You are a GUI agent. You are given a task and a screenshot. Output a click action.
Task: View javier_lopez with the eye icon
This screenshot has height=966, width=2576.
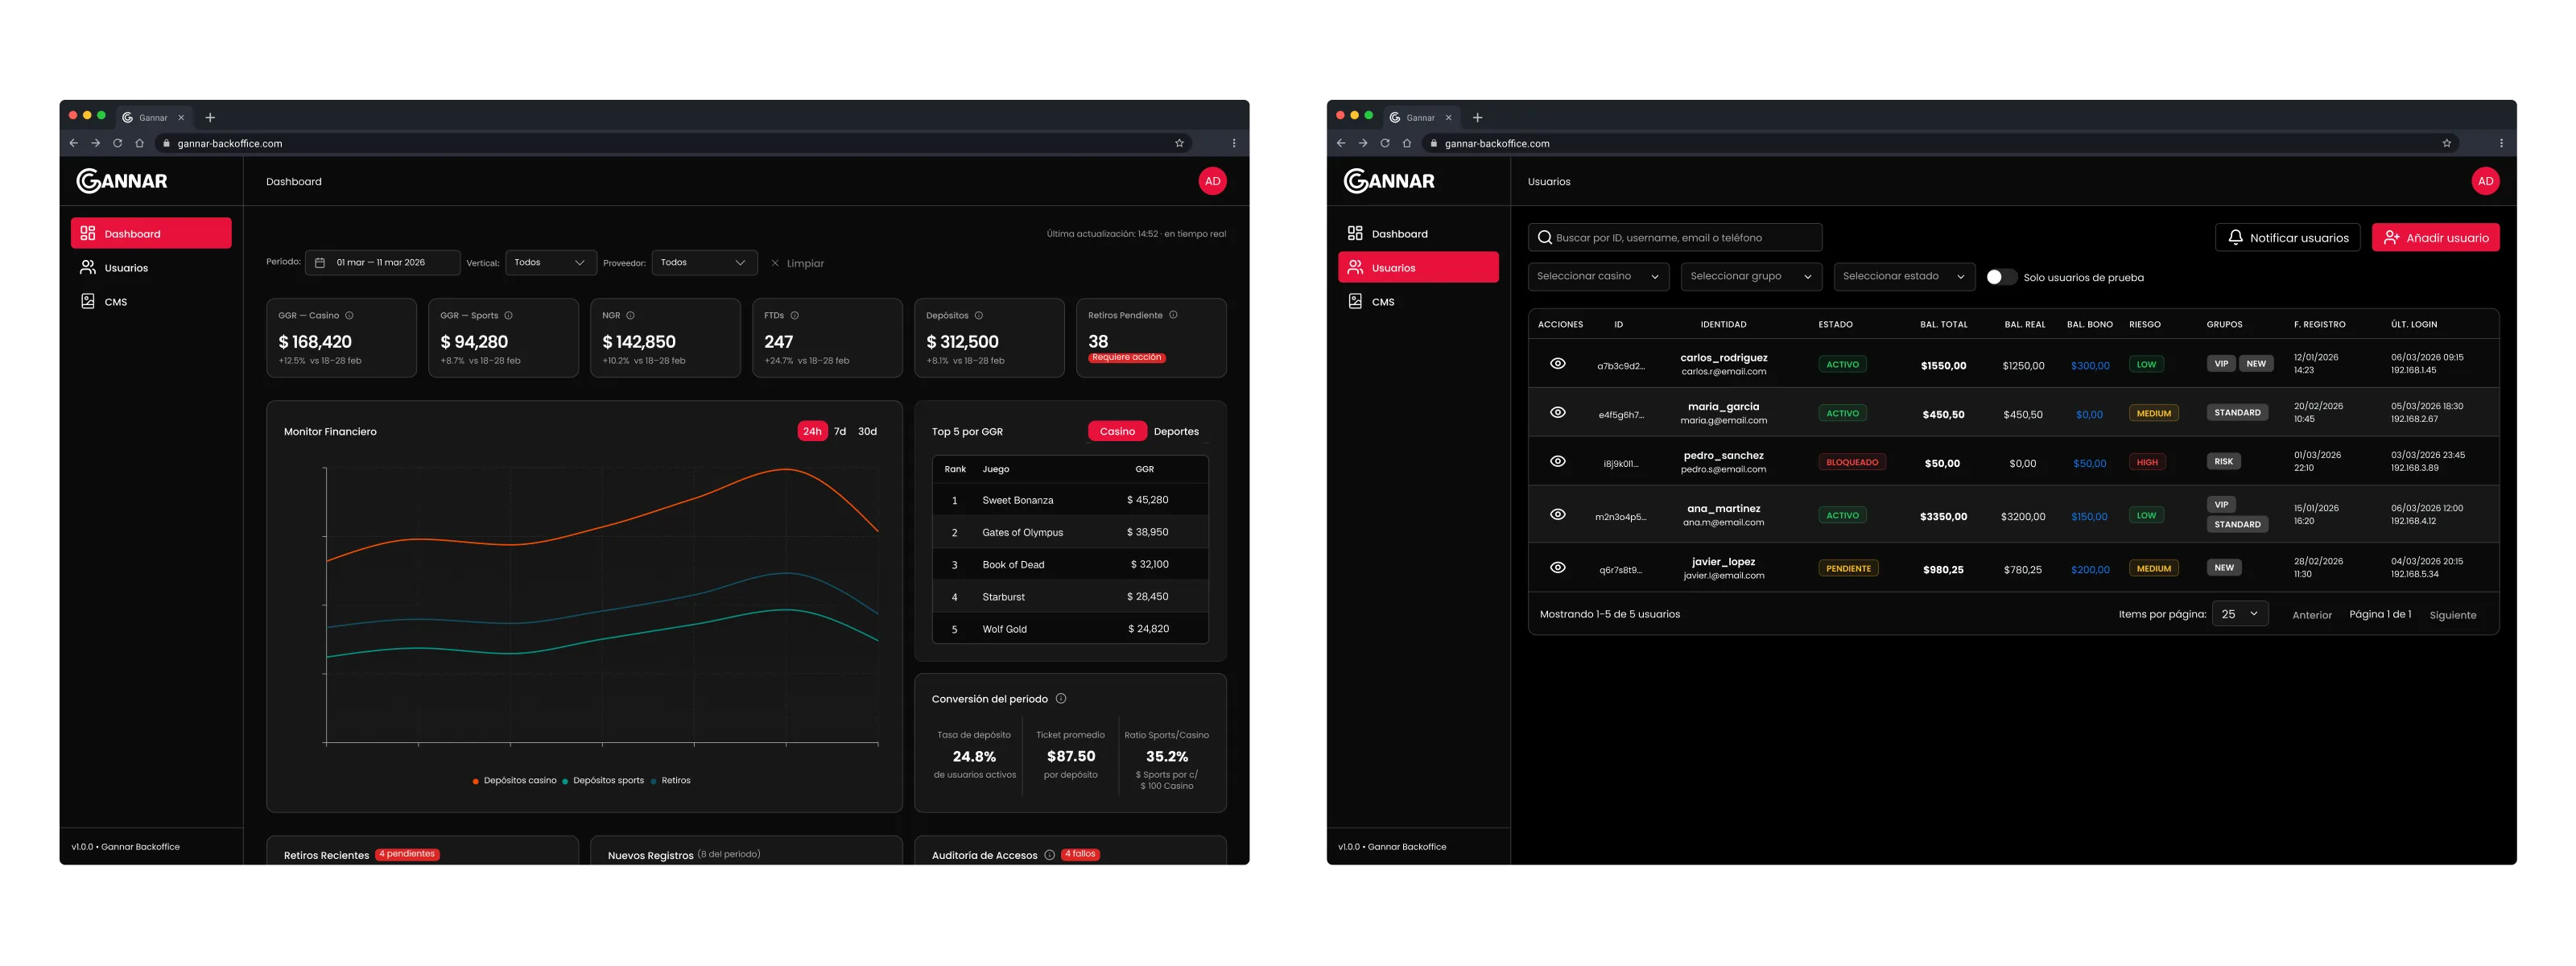point(1557,567)
